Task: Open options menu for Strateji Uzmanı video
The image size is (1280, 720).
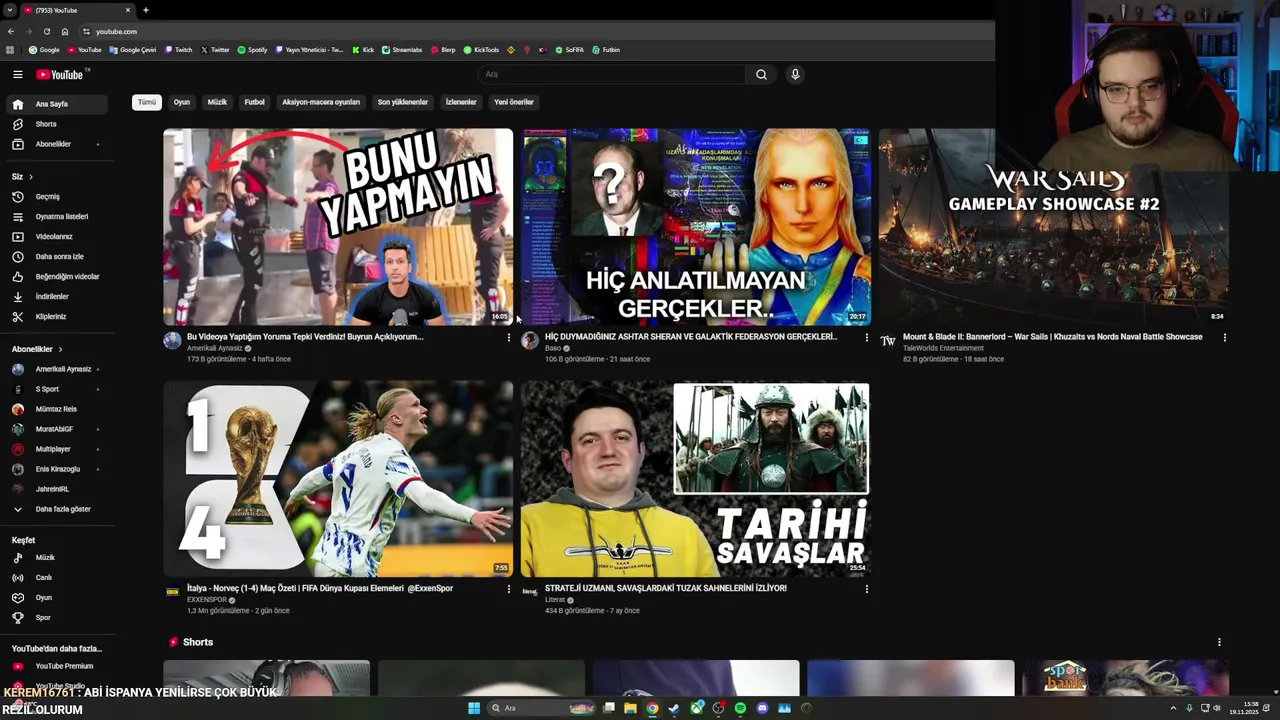Action: [x=866, y=589]
